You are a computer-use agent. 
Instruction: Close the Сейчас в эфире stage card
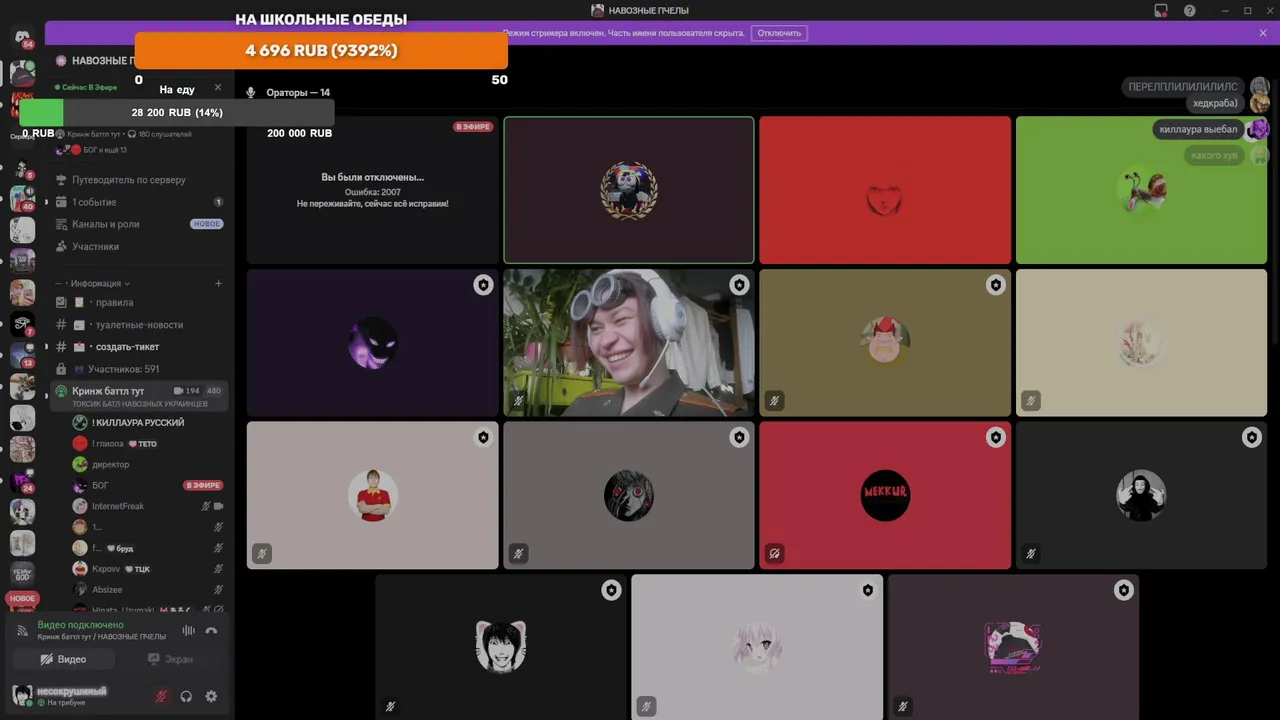coord(218,87)
